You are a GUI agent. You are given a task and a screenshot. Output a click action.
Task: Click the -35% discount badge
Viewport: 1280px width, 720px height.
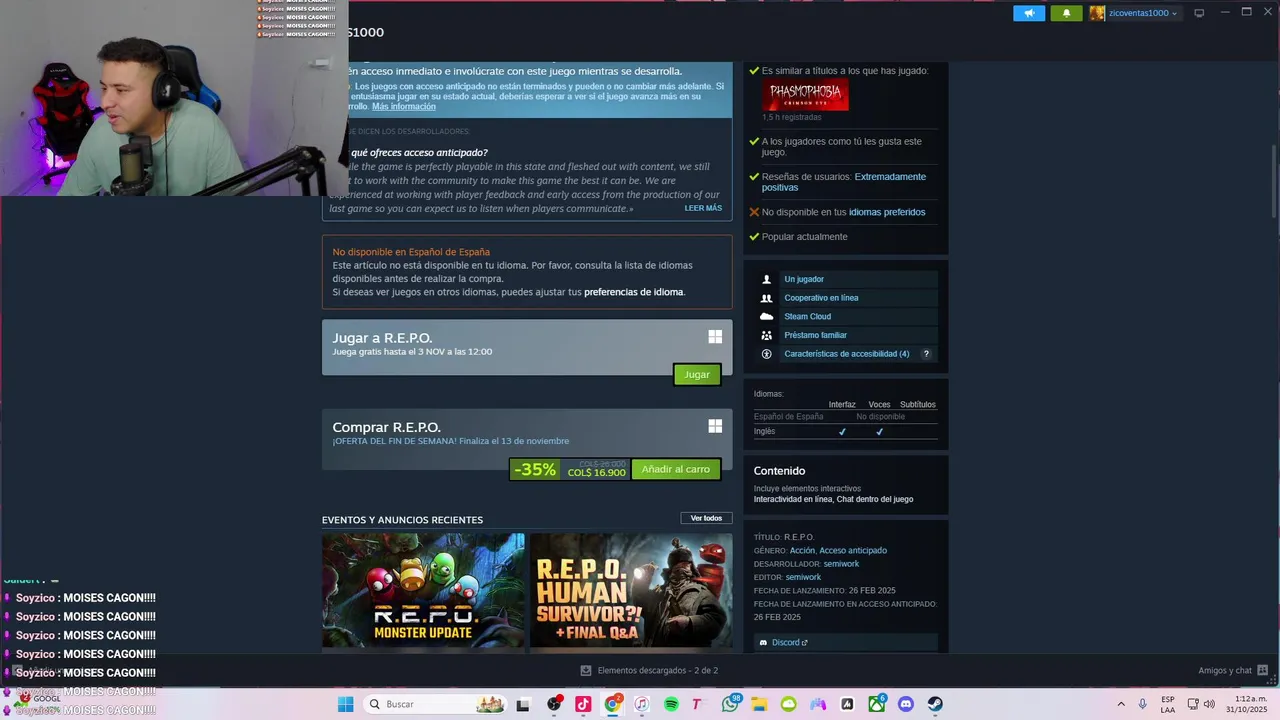[535, 469]
